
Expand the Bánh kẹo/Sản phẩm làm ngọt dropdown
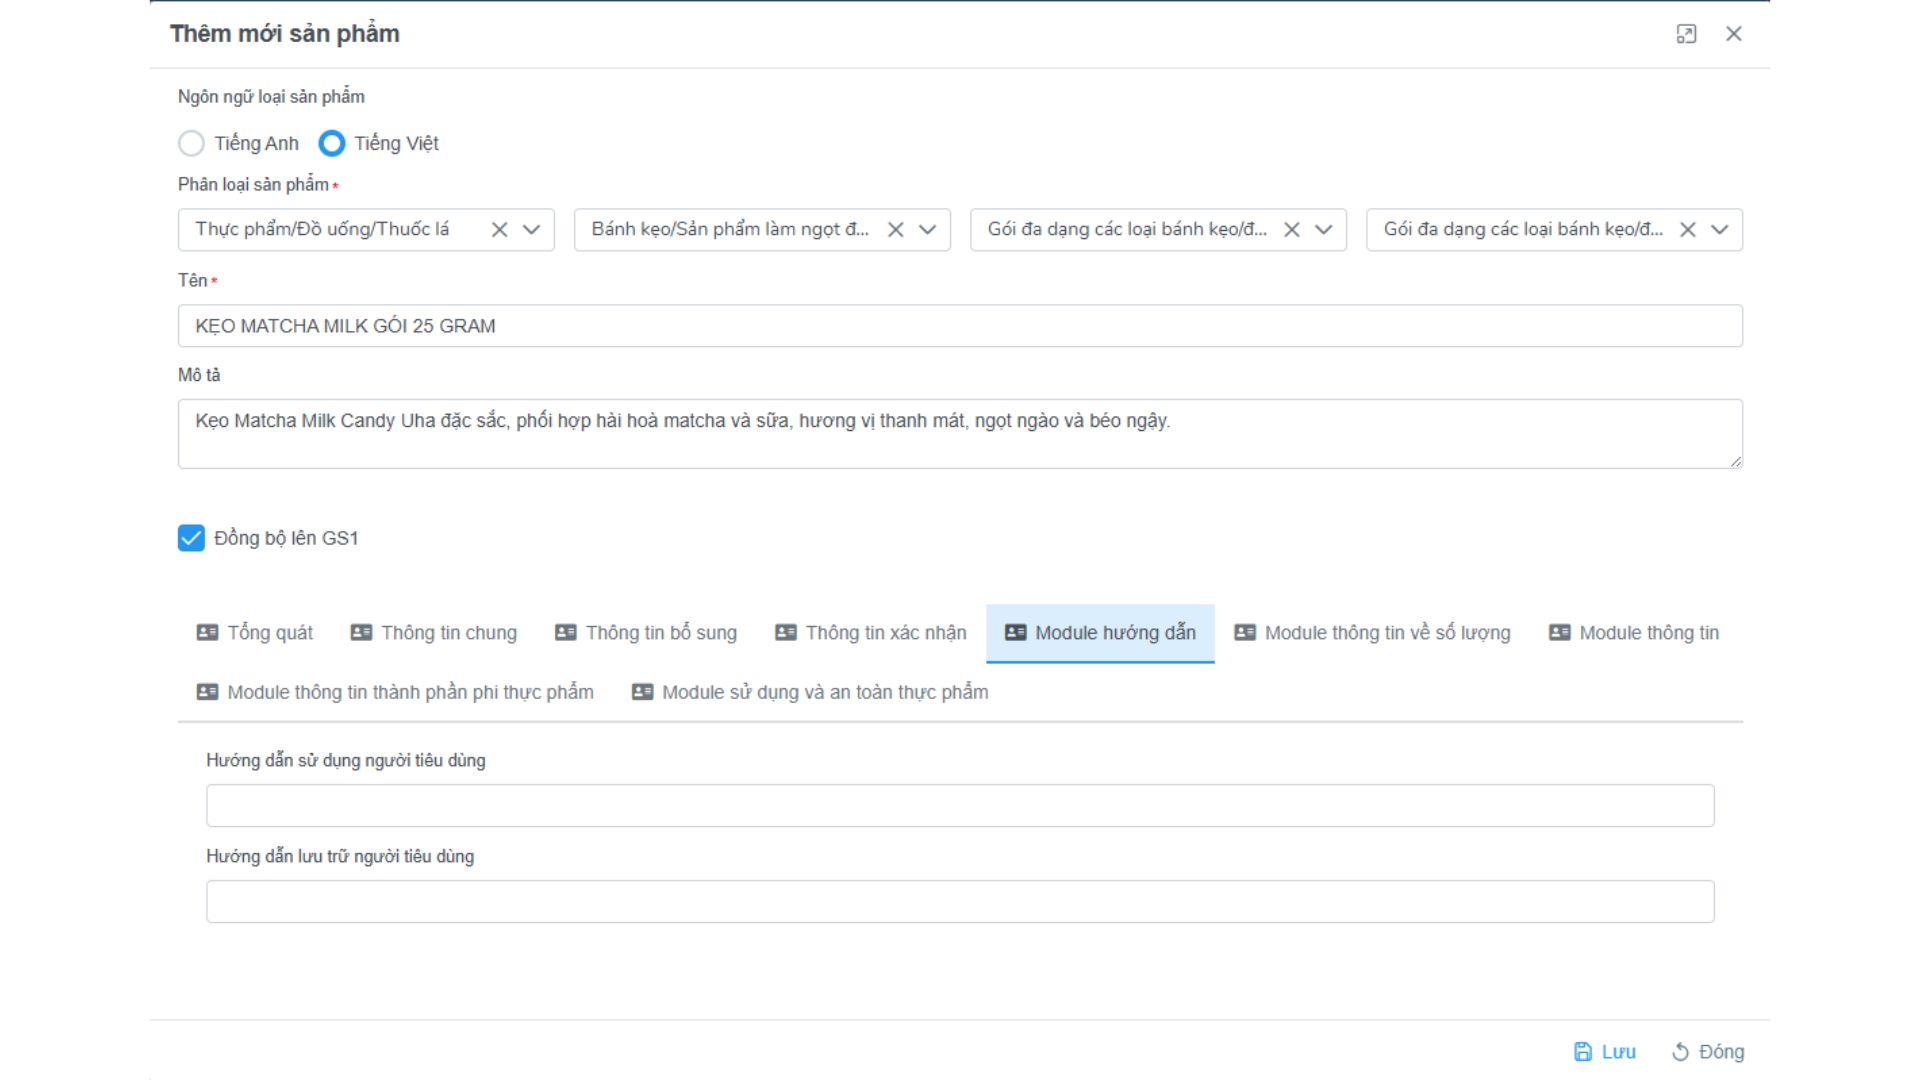[928, 230]
